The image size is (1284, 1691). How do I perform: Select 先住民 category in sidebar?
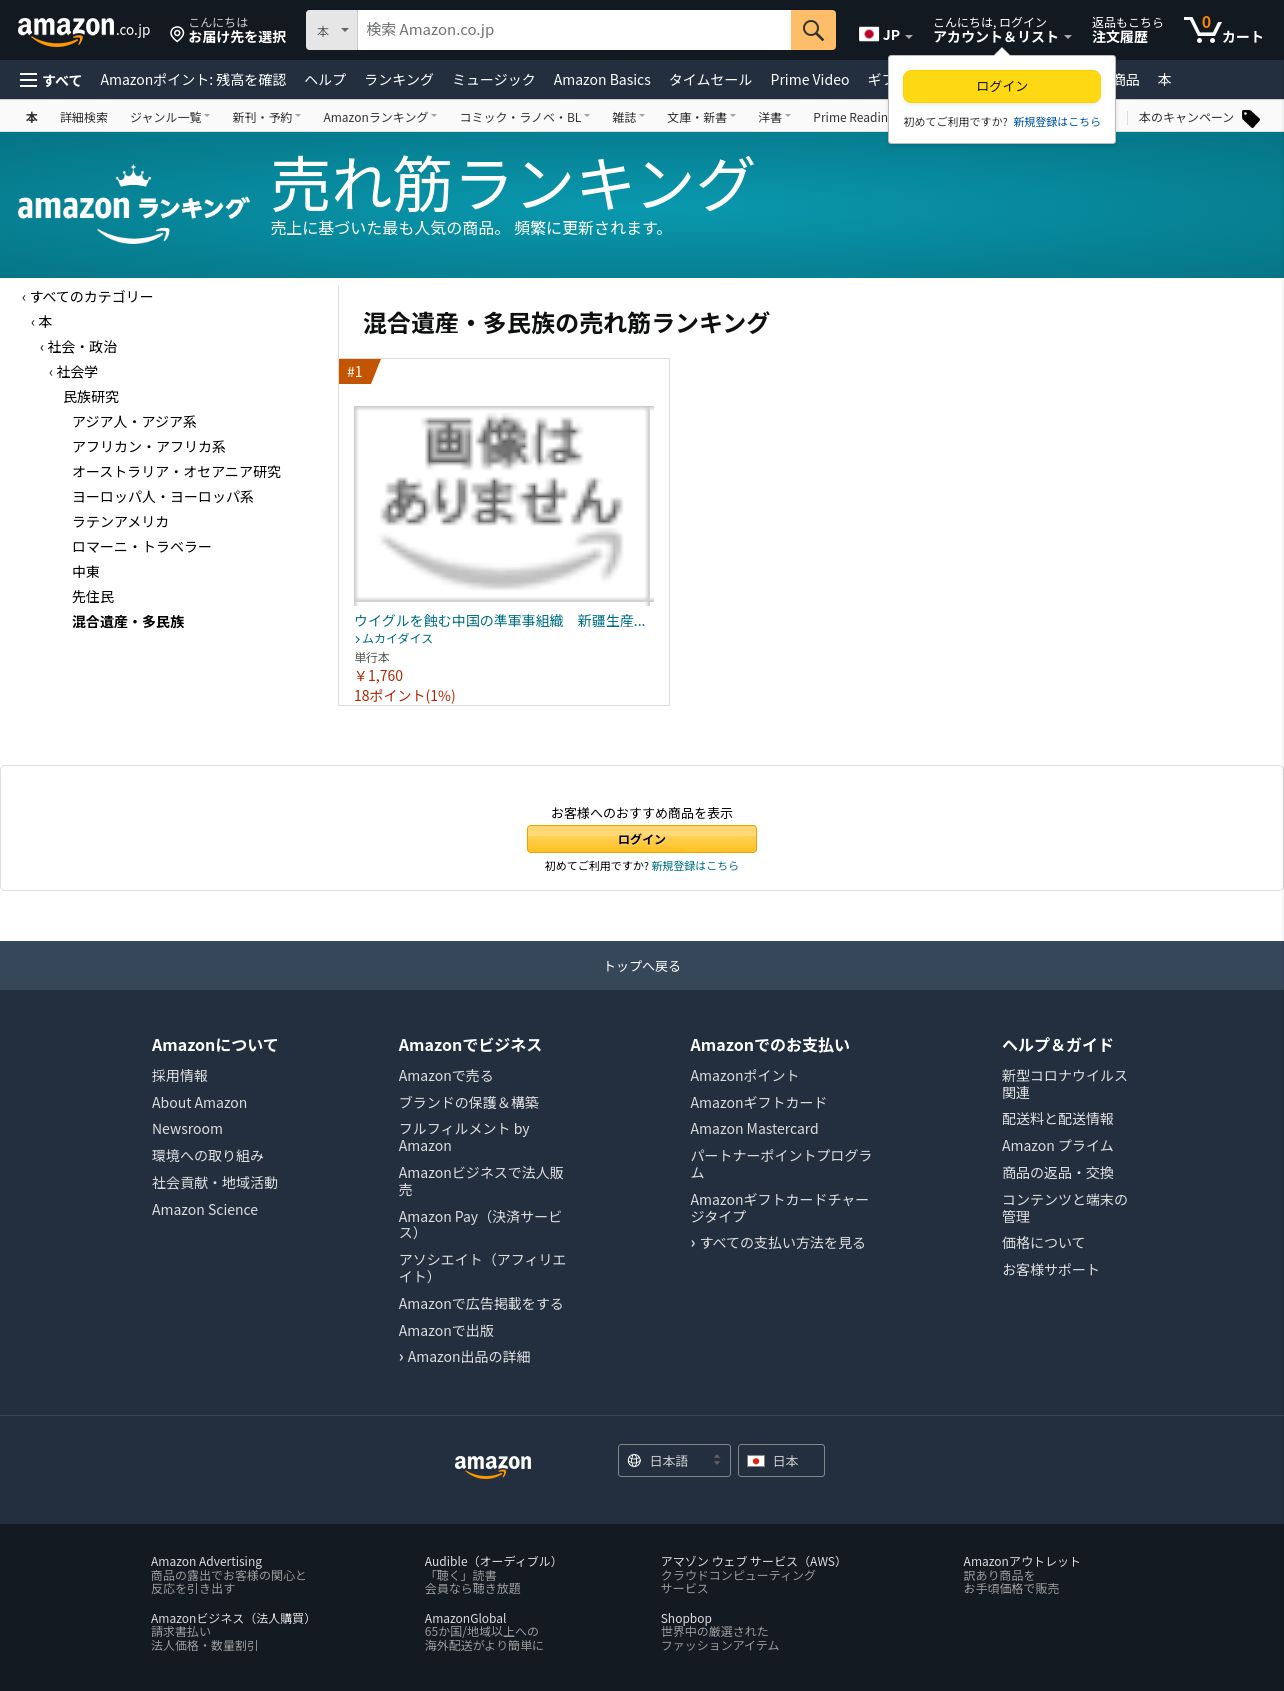93,597
